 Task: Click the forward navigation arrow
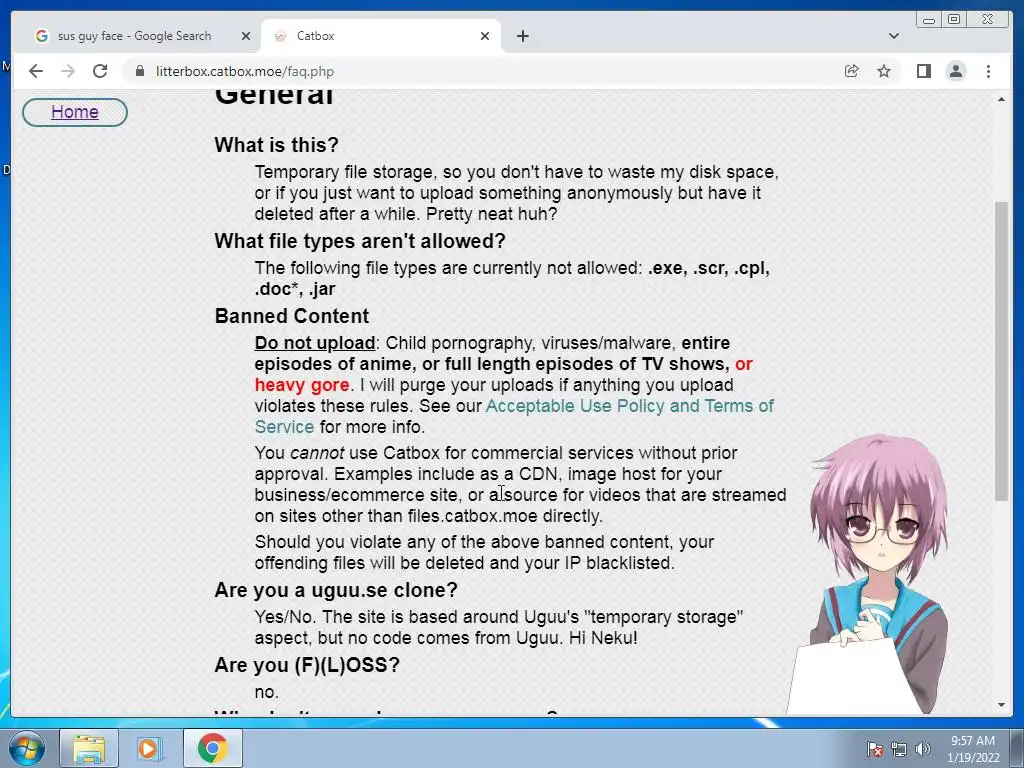pos(68,71)
